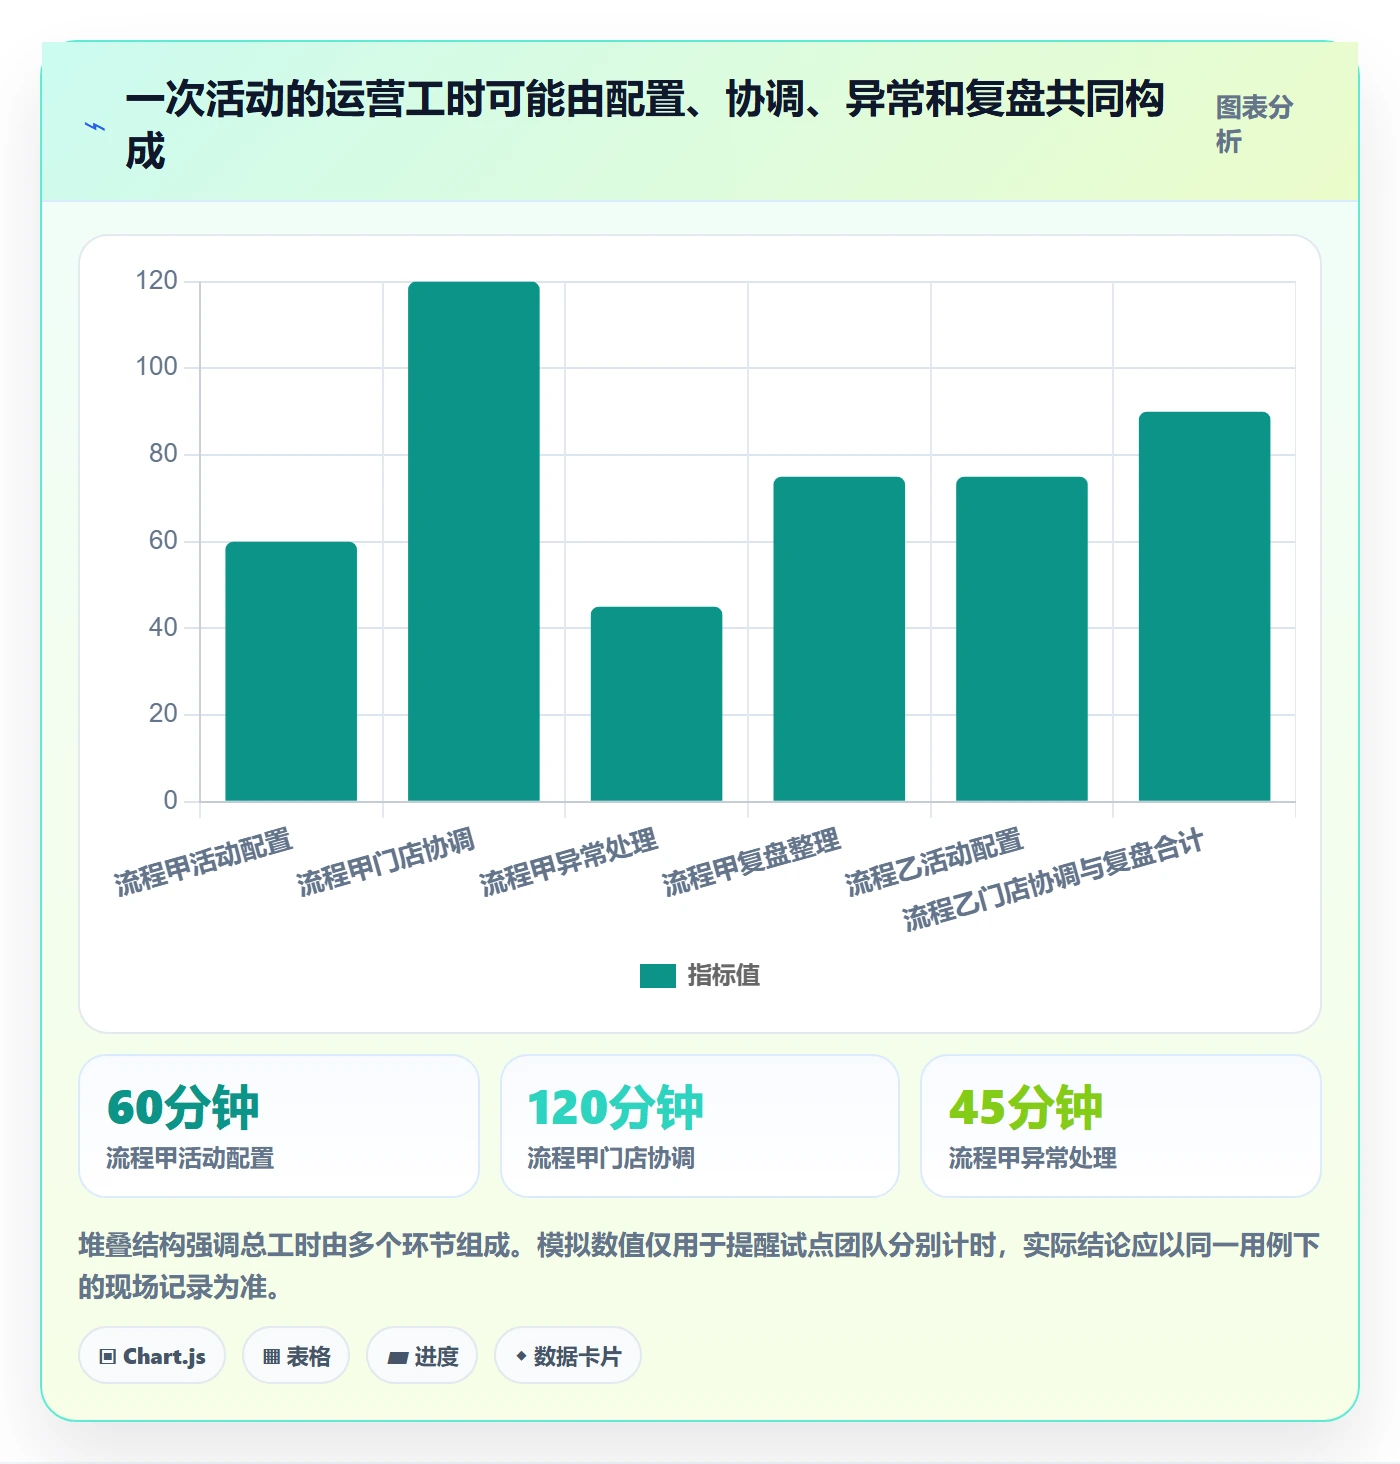
Task: Click the title 一次活动的运营工时 heading
Action: tap(645, 125)
